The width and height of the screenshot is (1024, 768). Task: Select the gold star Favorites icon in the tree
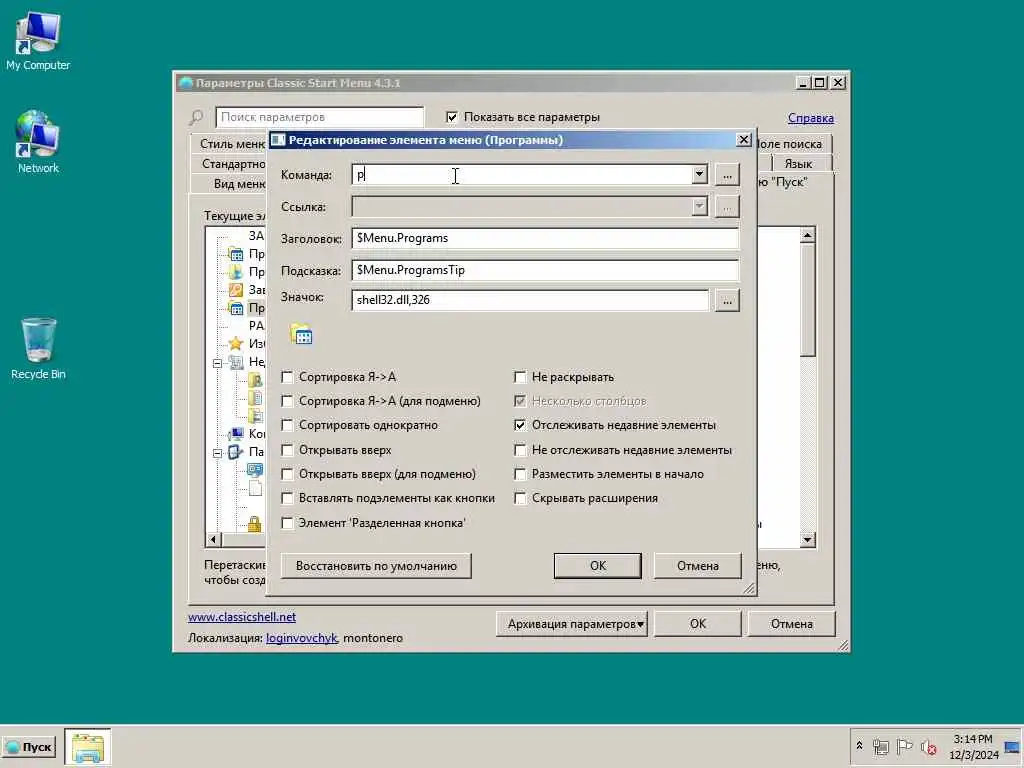pos(236,344)
